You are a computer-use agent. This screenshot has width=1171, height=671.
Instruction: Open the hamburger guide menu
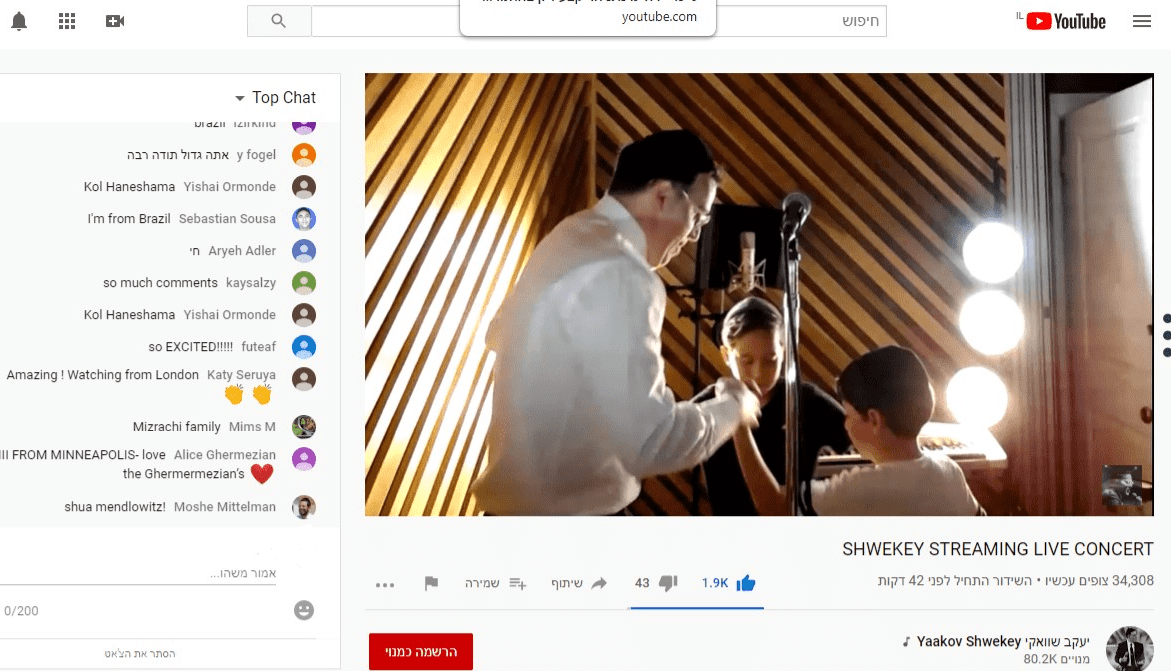(x=1142, y=21)
